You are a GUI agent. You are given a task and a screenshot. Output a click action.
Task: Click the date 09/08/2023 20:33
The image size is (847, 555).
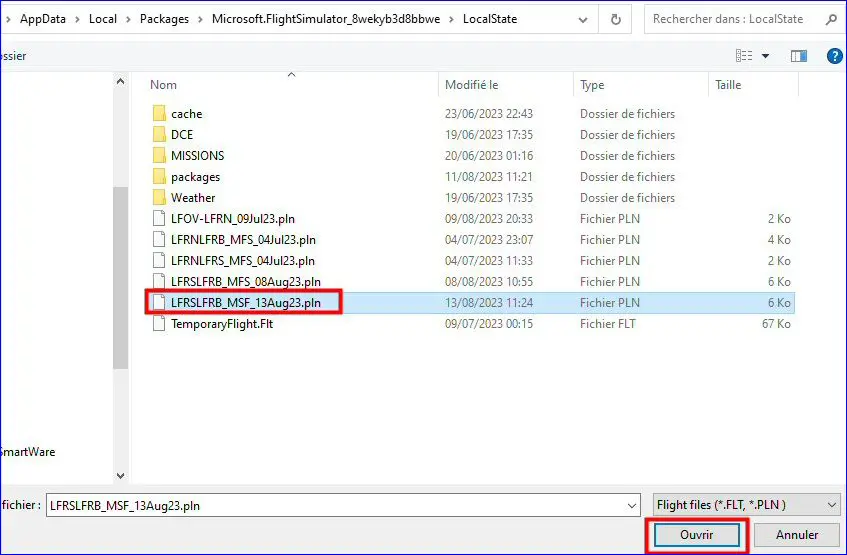489,219
